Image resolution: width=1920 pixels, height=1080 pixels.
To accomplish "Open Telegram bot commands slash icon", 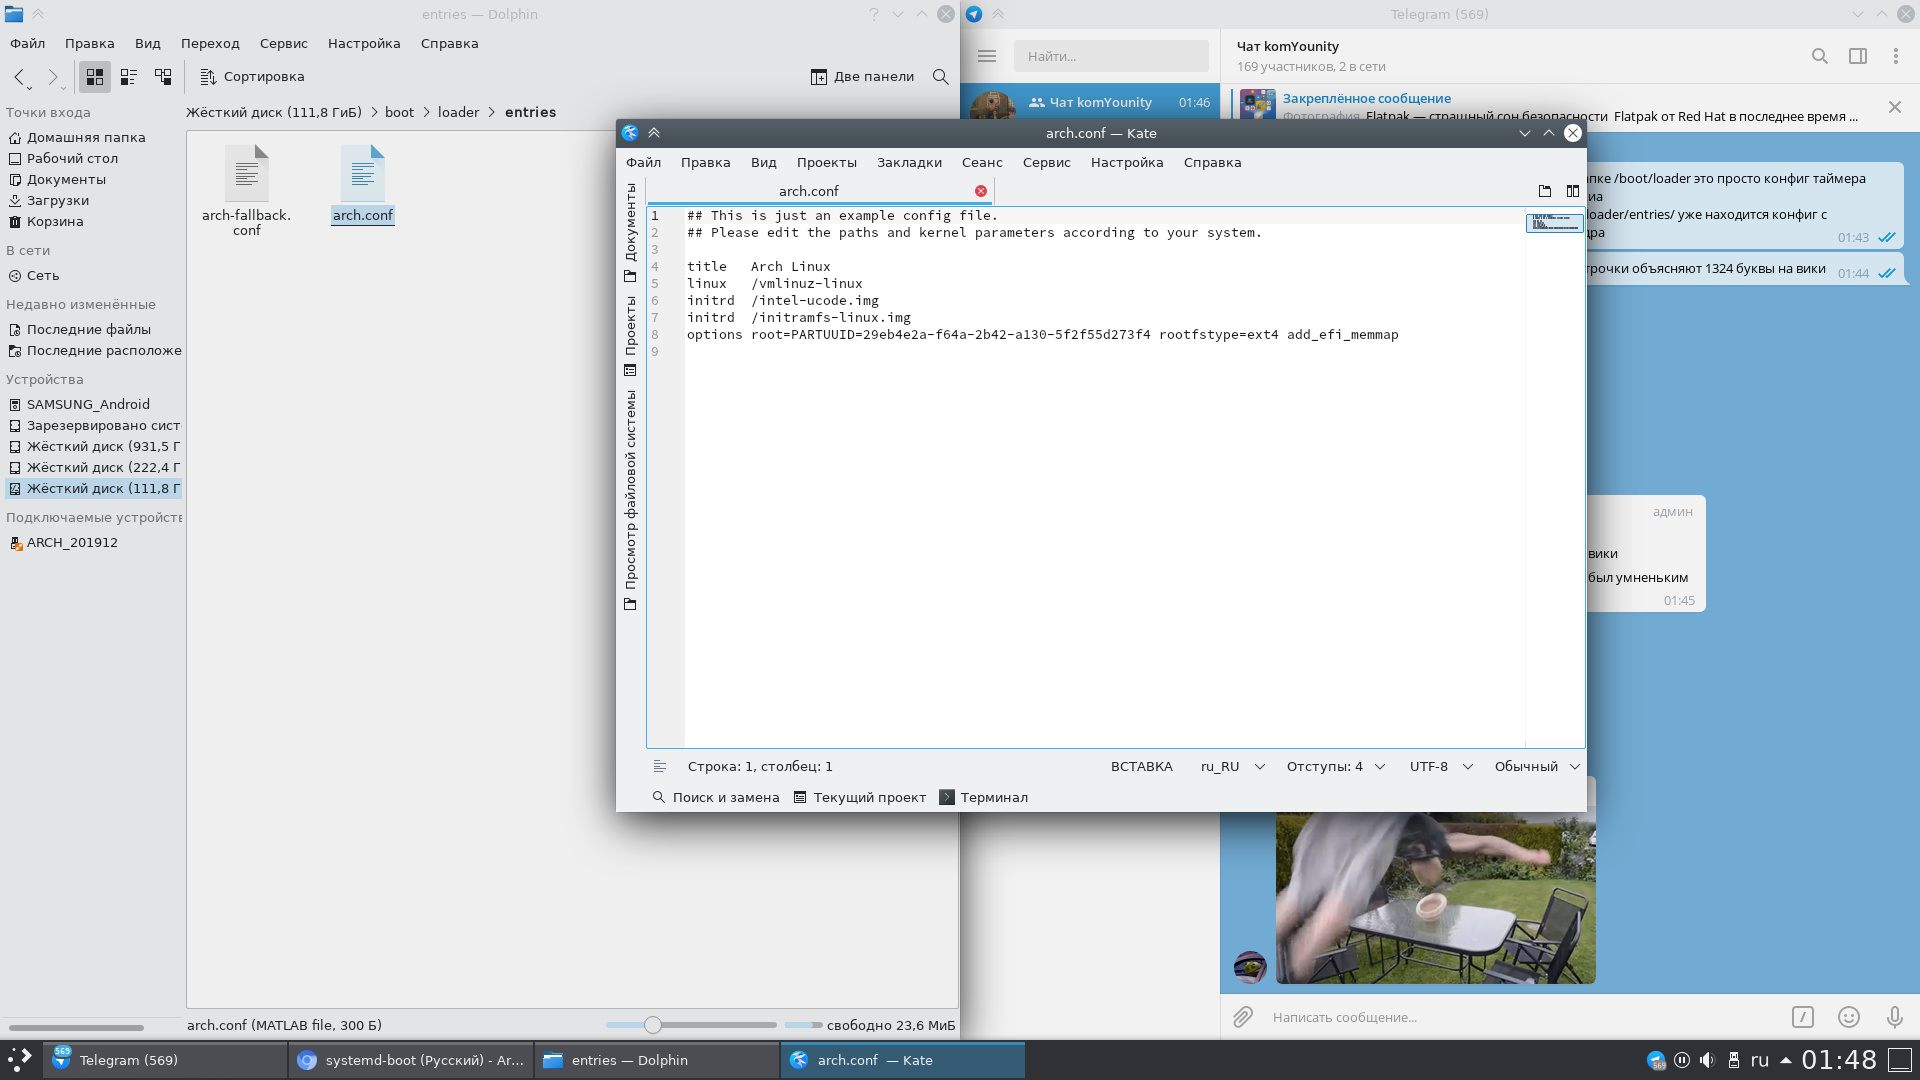I will pos(1803,1017).
